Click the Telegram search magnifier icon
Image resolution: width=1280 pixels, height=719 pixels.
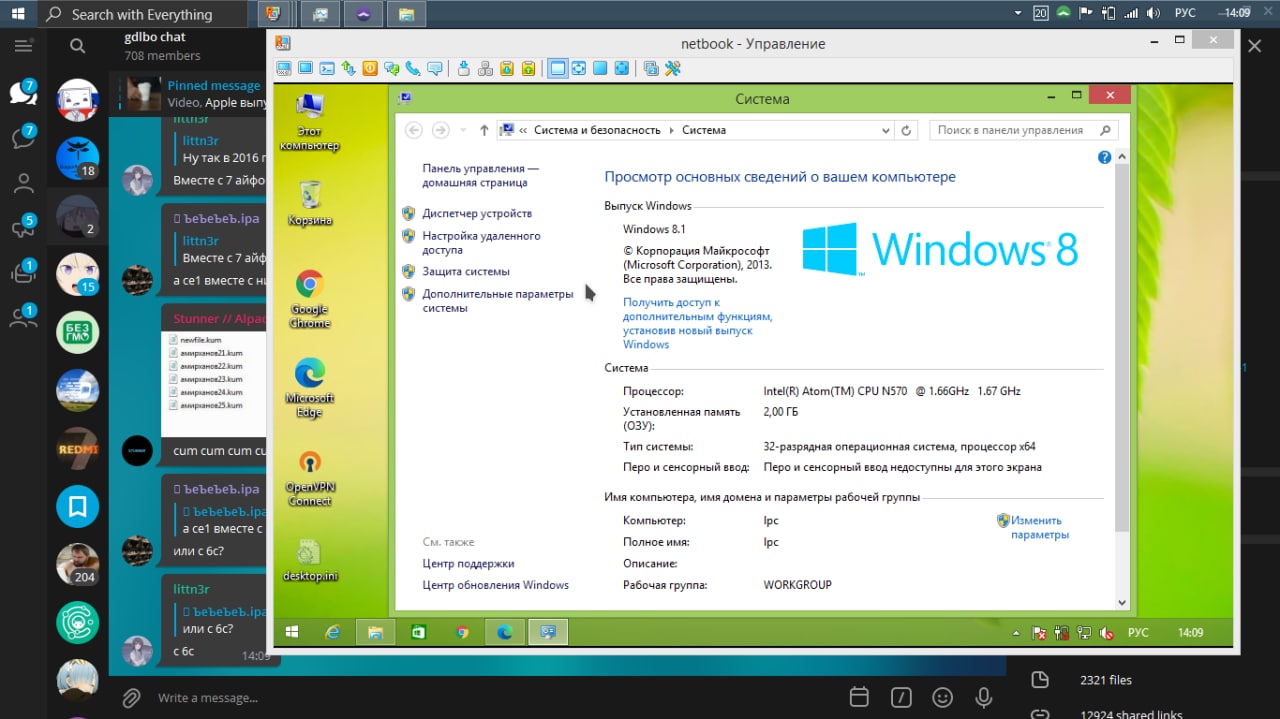coord(78,46)
